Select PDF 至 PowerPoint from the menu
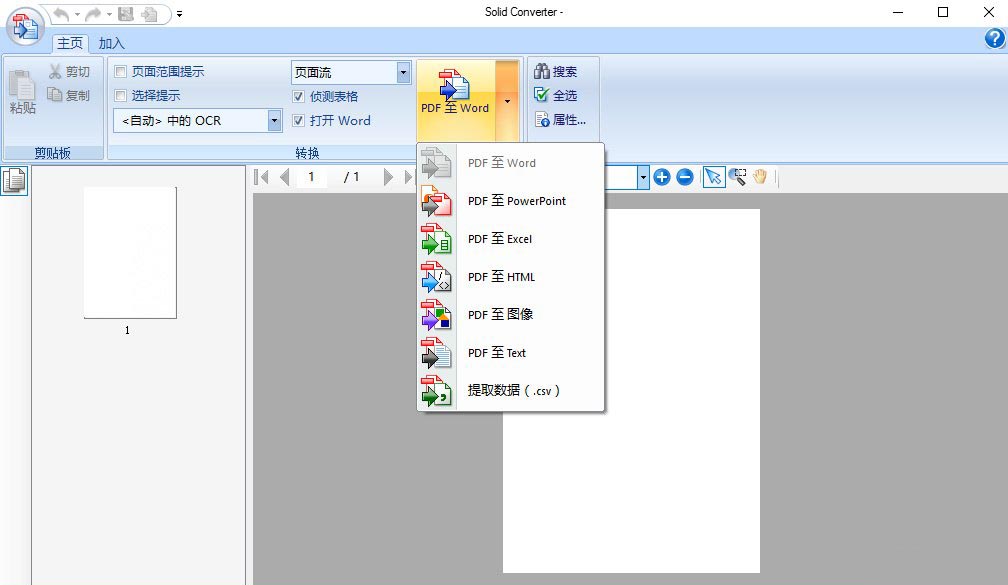1008x585 pixels. tap(511, 201)
